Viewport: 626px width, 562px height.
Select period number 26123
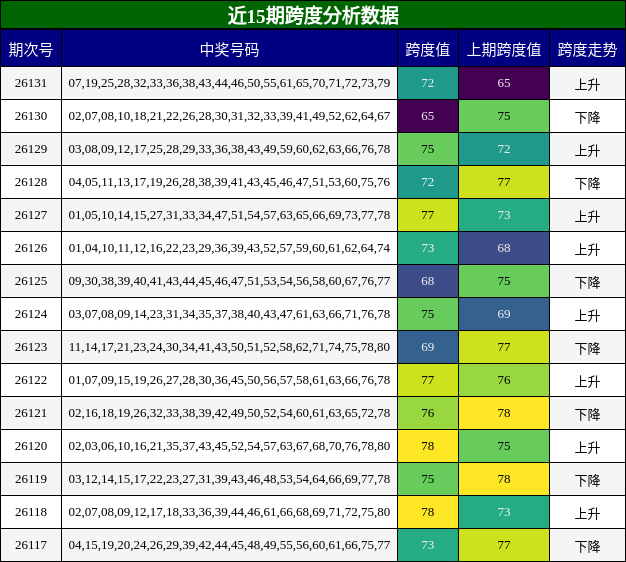pos(31,347)
